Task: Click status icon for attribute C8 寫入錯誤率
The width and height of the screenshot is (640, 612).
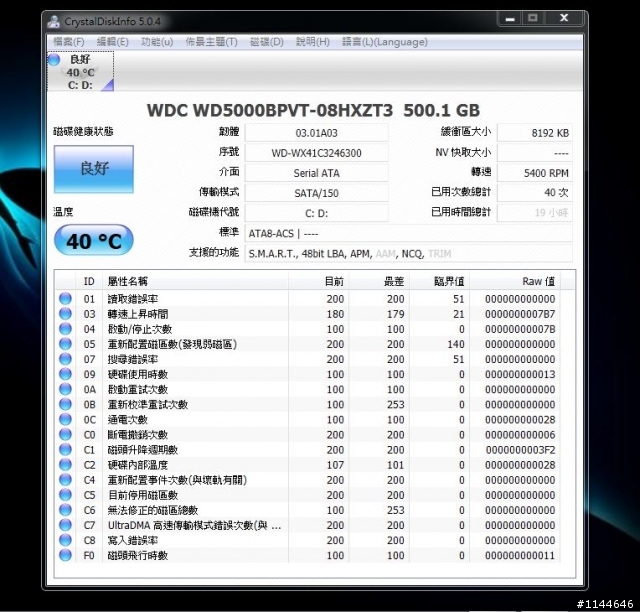Action: 65,540
